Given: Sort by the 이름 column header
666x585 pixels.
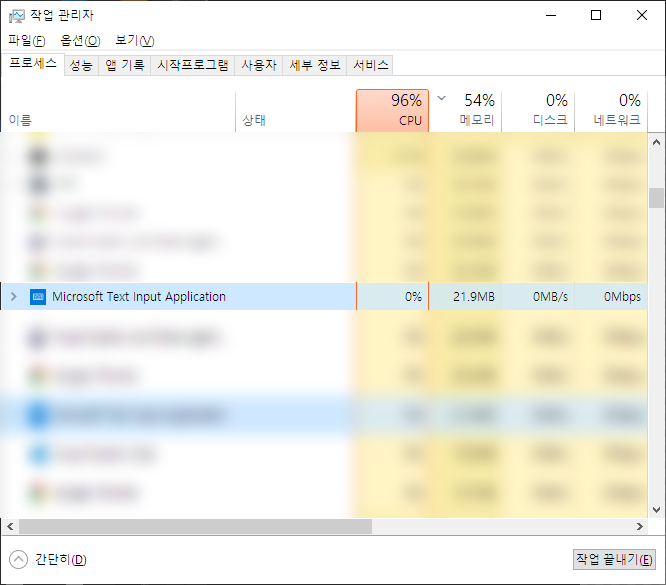Looking at the screenshot, I should pyautogui.click(x=20, y=120).
